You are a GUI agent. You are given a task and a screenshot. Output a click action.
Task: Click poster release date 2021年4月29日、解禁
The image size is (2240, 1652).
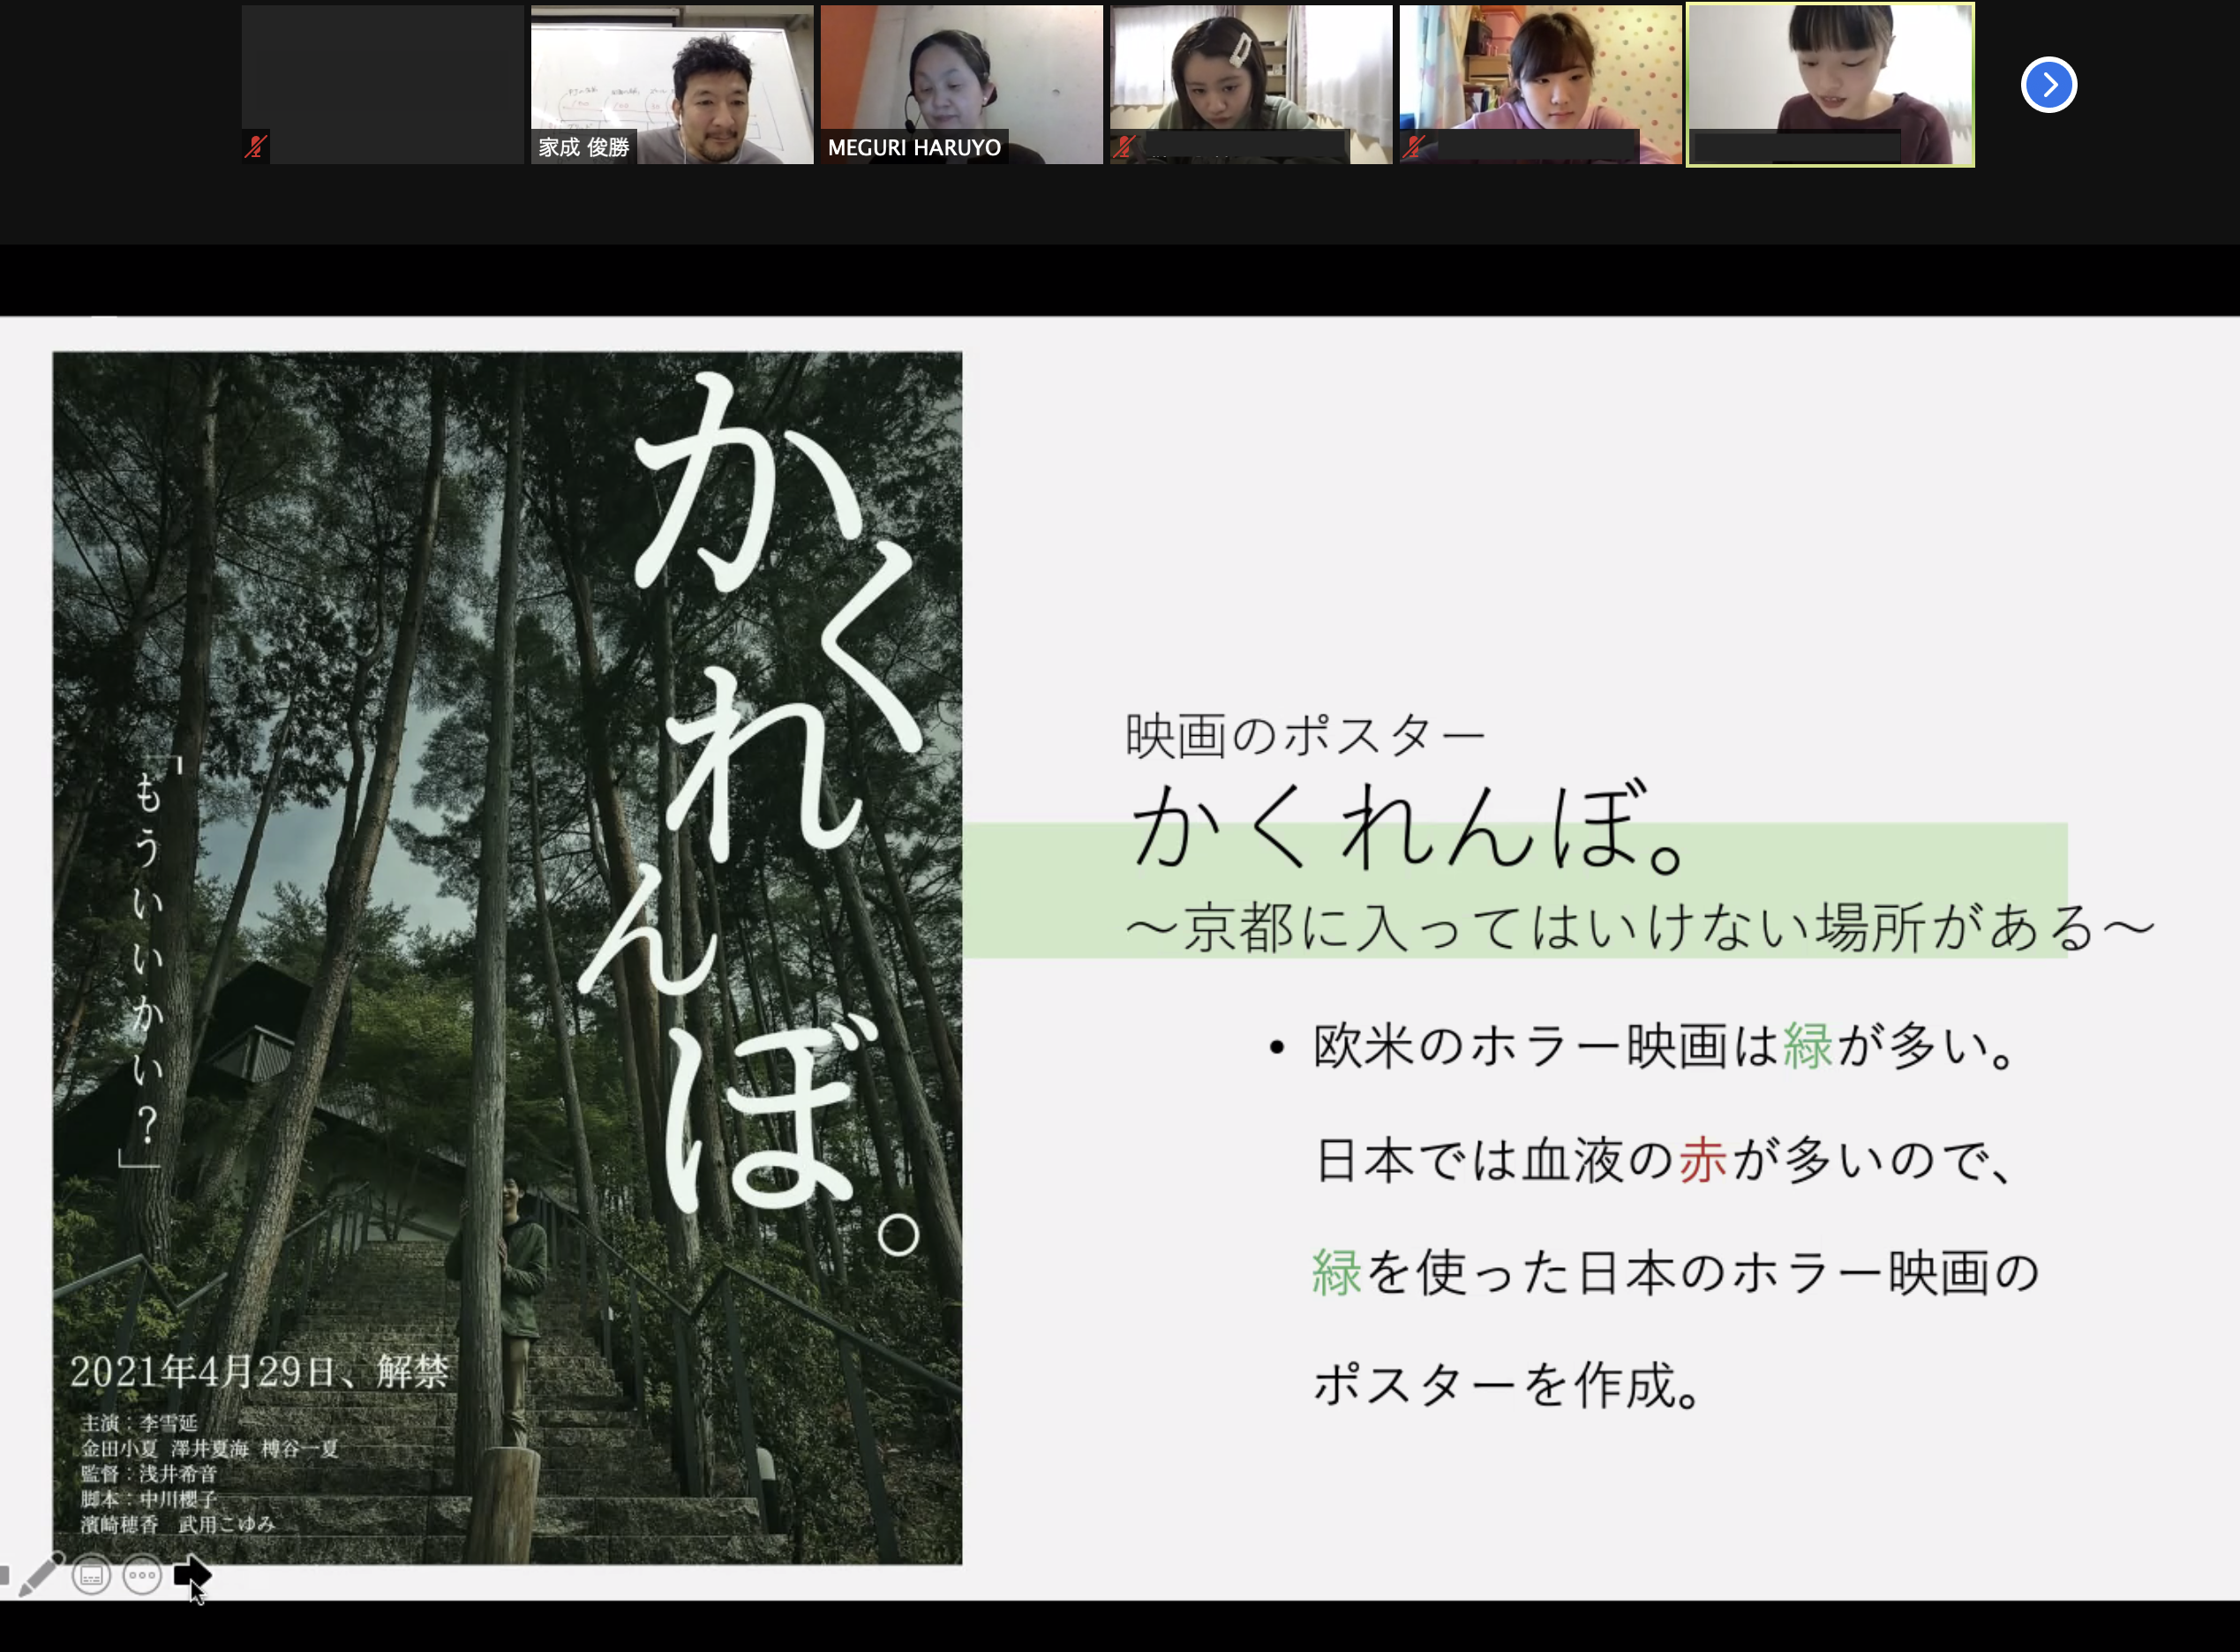tap(260, 1371)
